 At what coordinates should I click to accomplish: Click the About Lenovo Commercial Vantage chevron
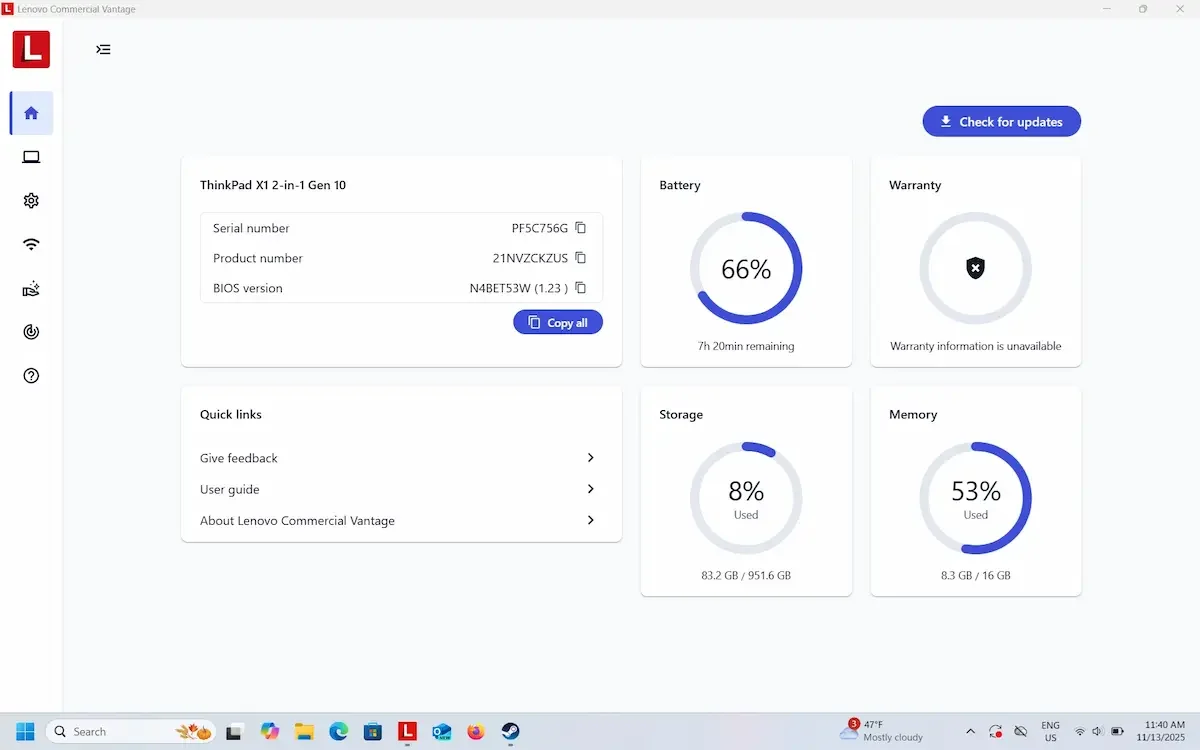[591, 521]
